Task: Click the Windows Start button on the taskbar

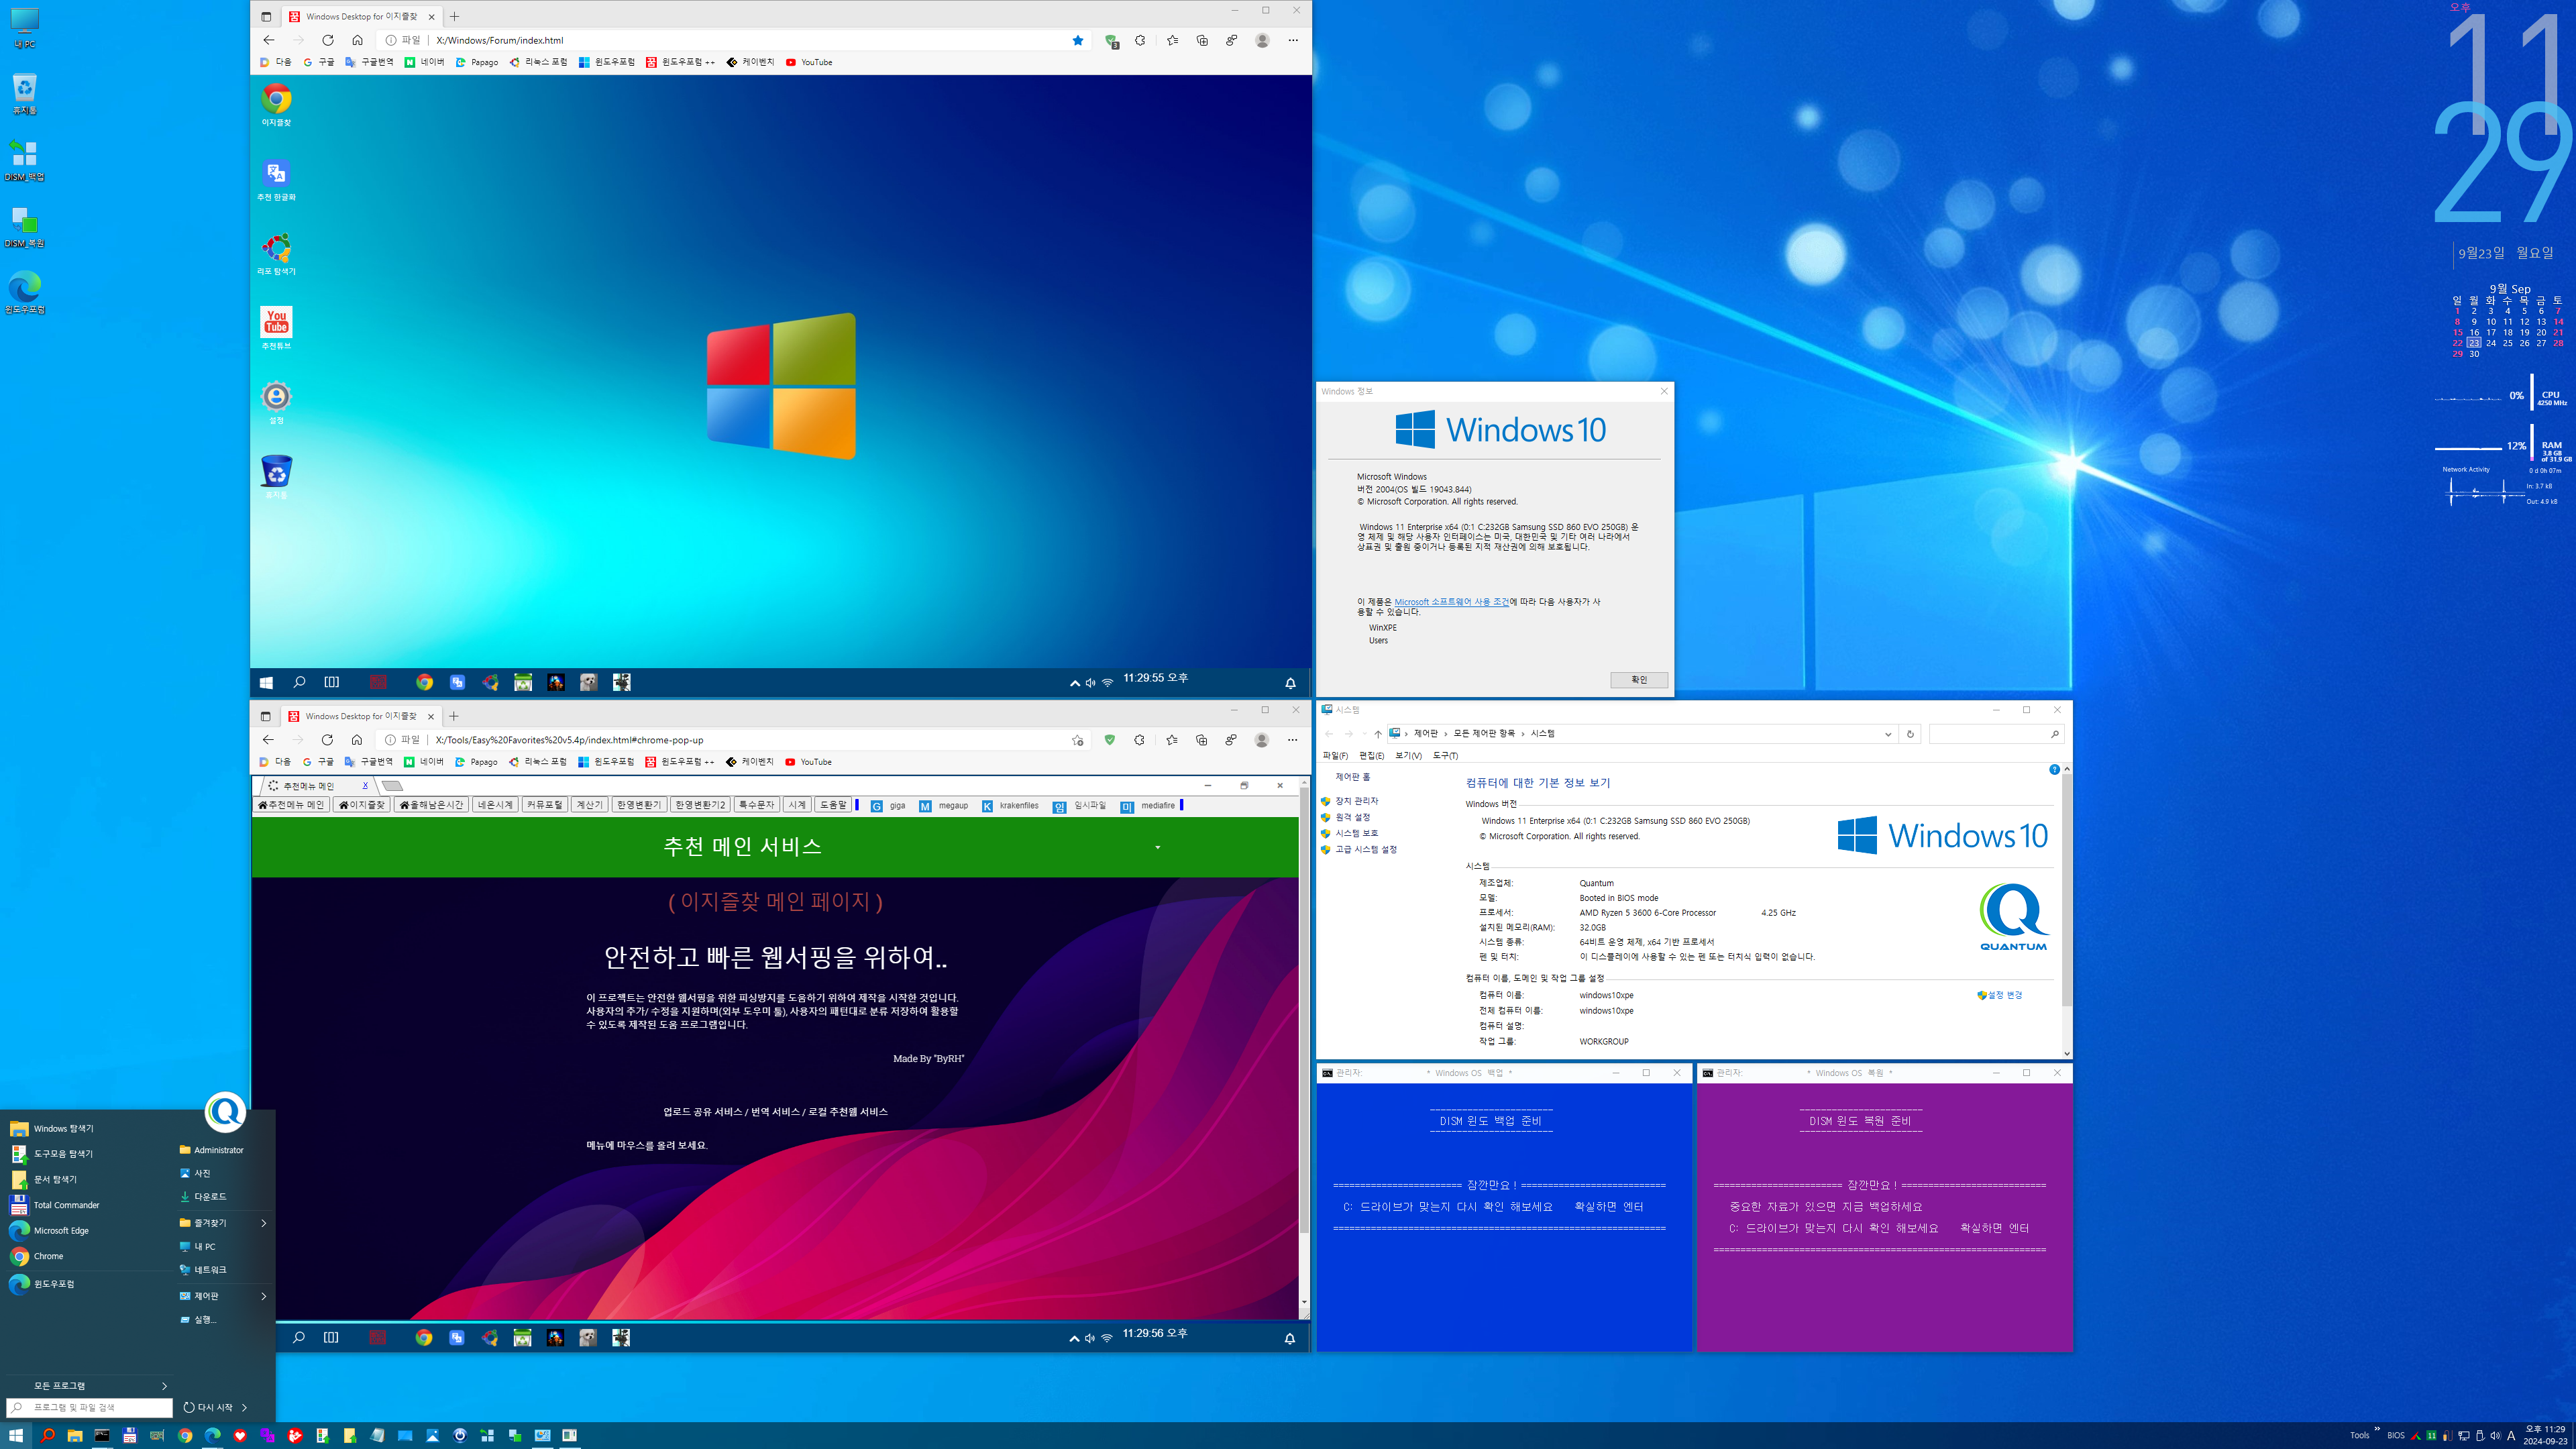Action: tap(16, 1435)
